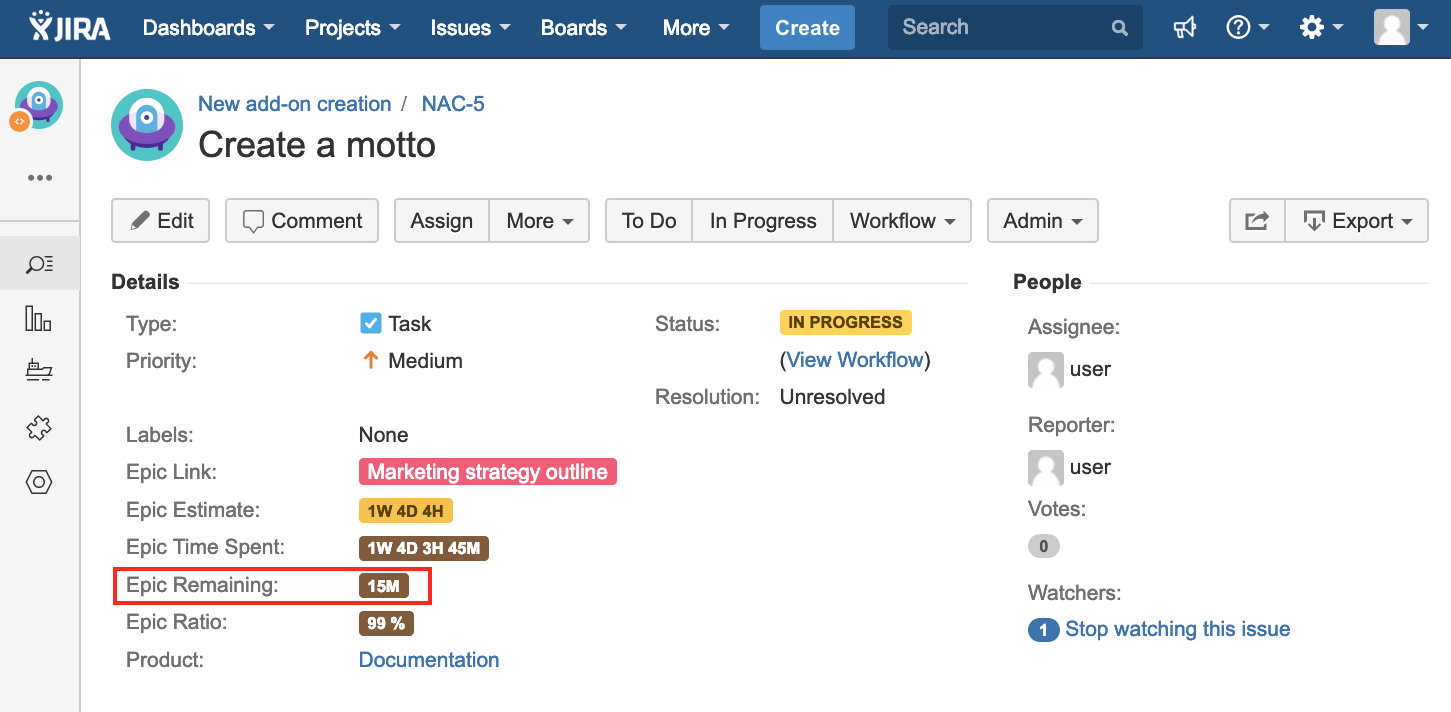Expand the Export dropdown
This screenshot has width=1451, height=712.
tap(1357, 221)
